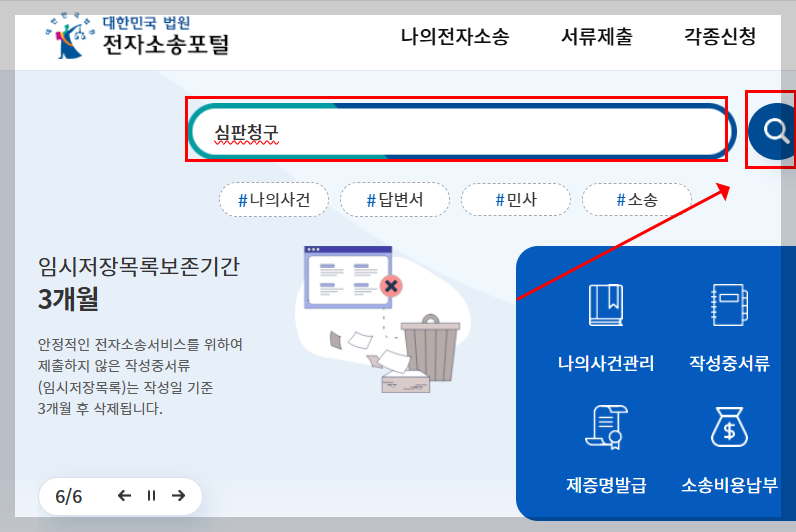Open 소송비용납부 money bag icon
The height and width of the screenshot is (532, 796).
click(729, 427)
